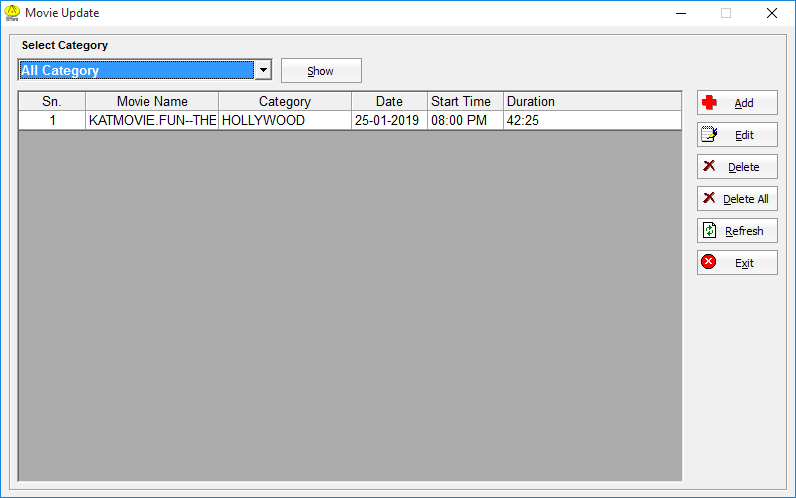The image size is (796, 498).
Task: Open the category dropdown arrow
Action: pyautogui.click(x=263, y=70)
